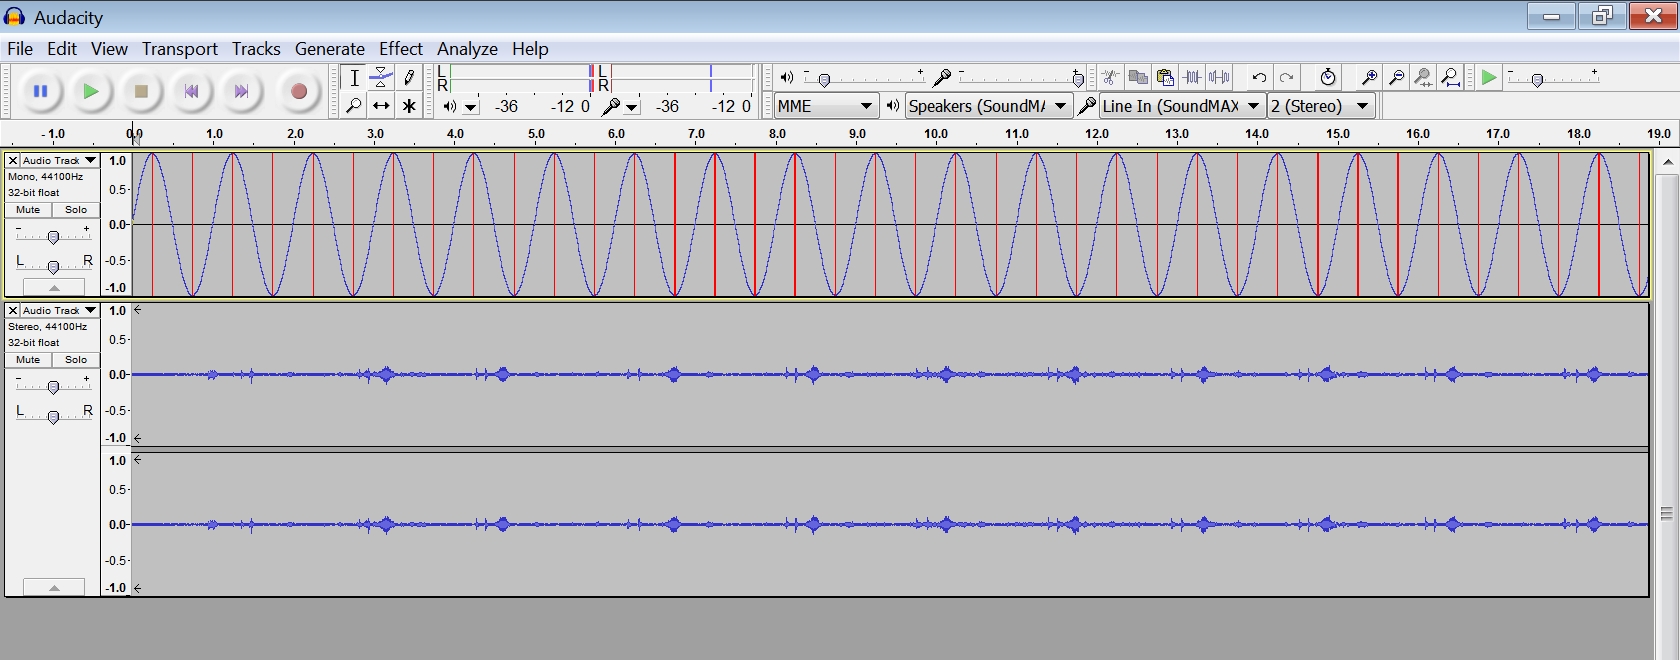
Task: Choose the Time Shift tool
Action: (x=381, y=106)
